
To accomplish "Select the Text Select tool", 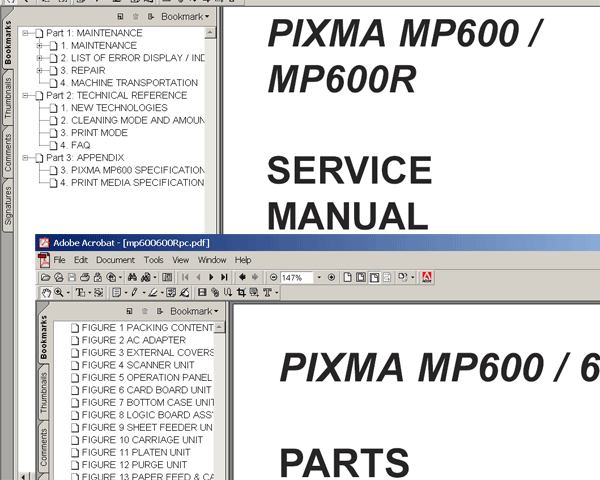I will click(x=80, y=293).
